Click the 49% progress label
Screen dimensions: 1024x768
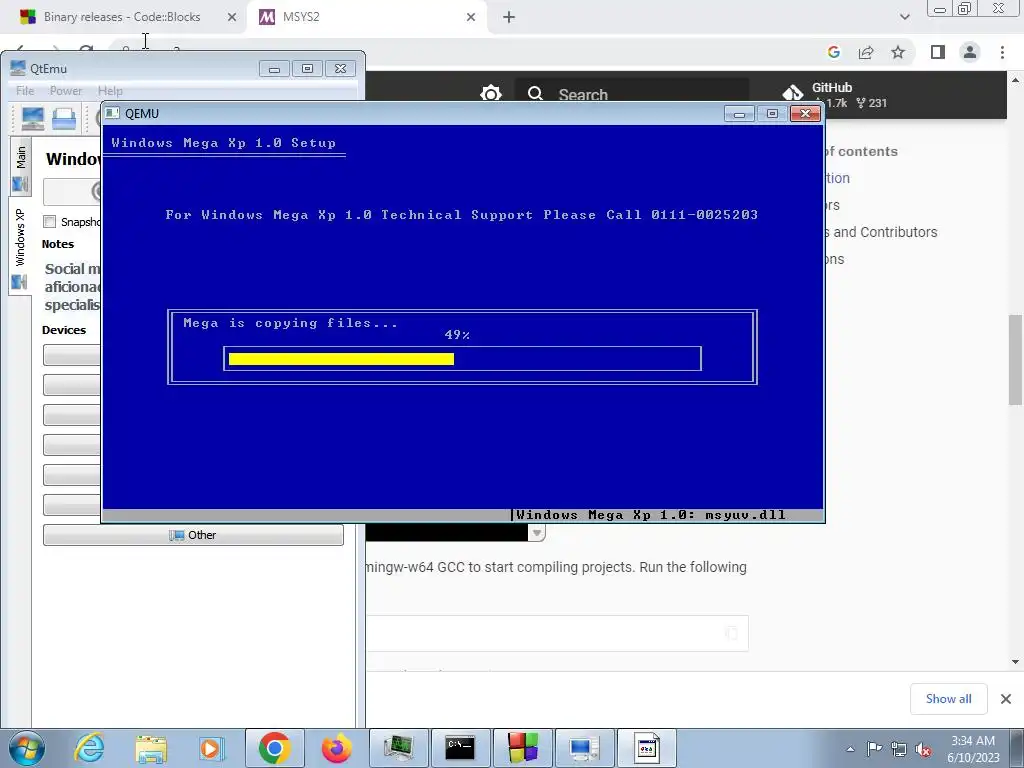click(457, 335)
